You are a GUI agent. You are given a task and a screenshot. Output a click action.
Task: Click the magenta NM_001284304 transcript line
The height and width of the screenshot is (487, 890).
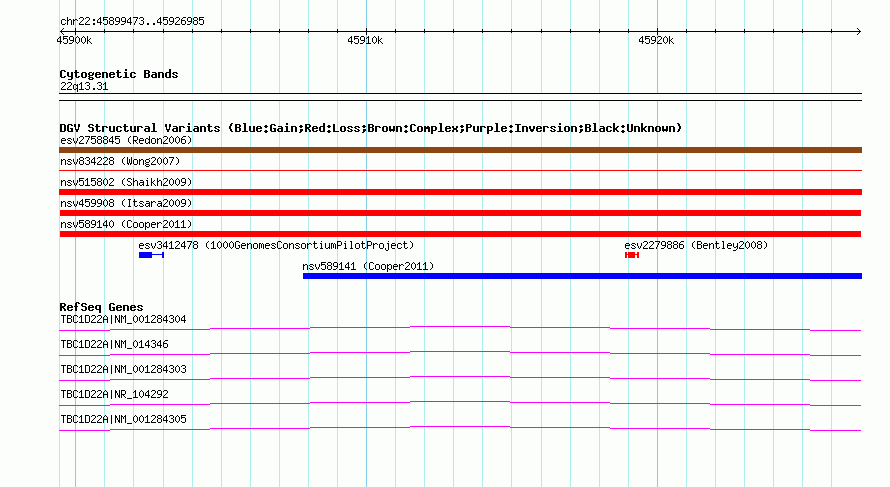pyautogui.click(x=460, y=328)
